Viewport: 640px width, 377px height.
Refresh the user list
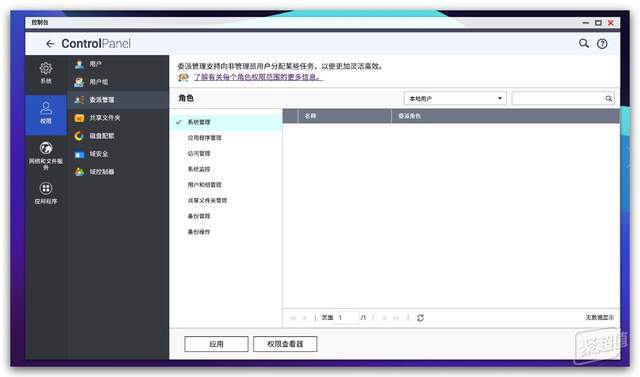(x=420, y=318)
